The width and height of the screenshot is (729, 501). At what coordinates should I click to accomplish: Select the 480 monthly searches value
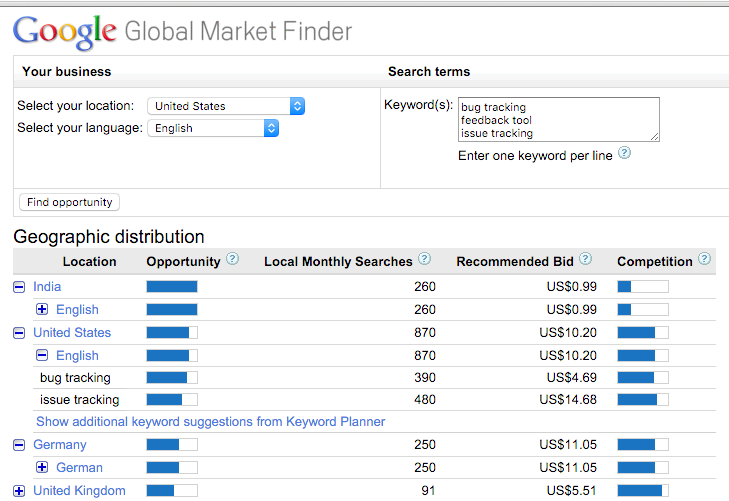pos(425,400)
